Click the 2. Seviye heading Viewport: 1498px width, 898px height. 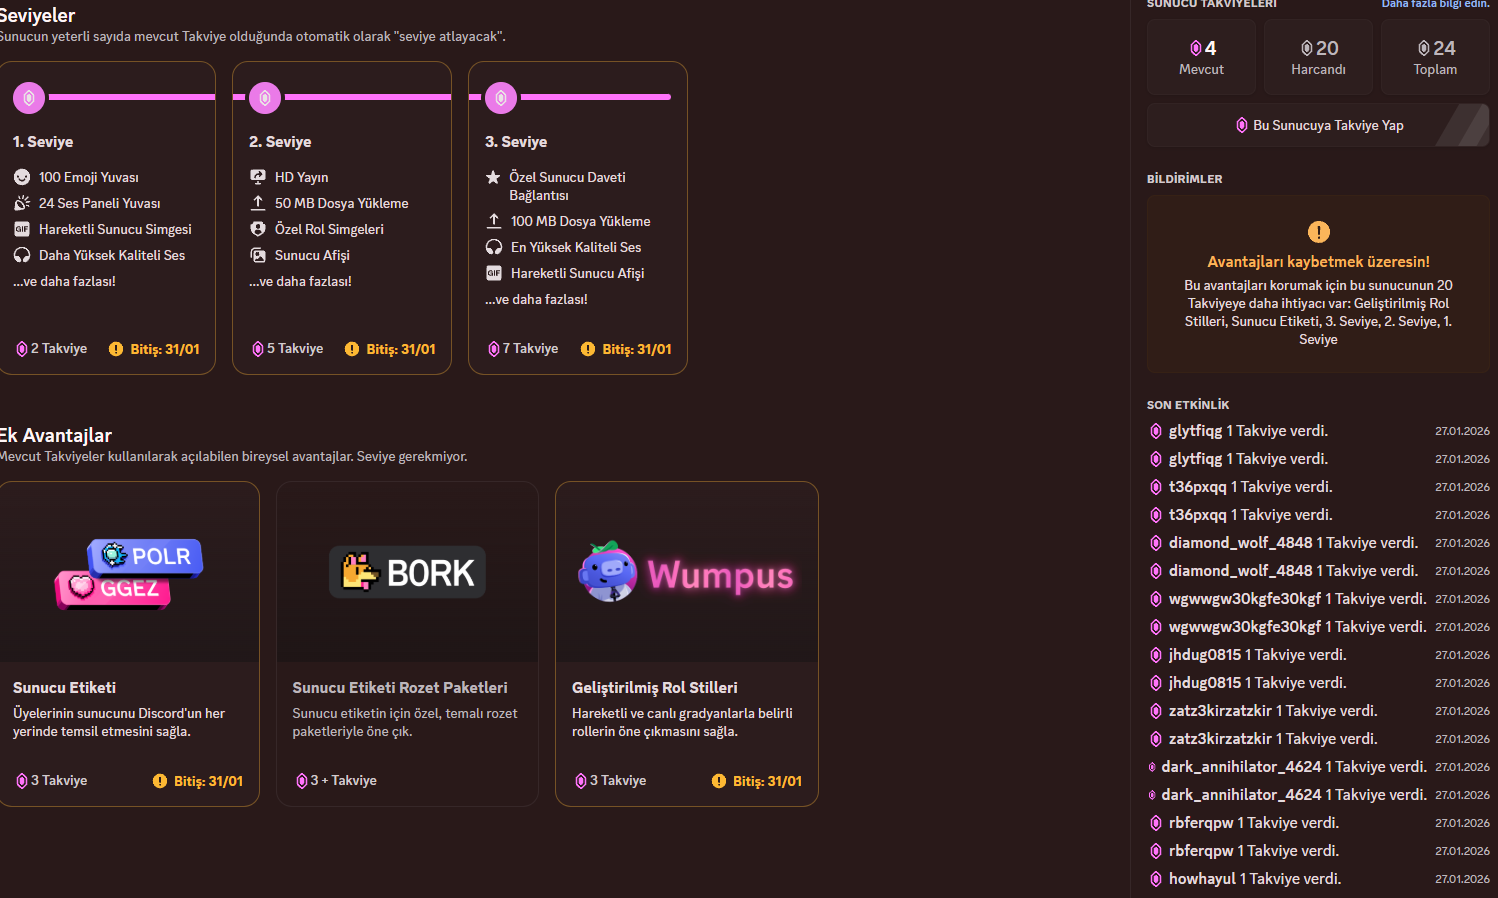click(280, 142)
